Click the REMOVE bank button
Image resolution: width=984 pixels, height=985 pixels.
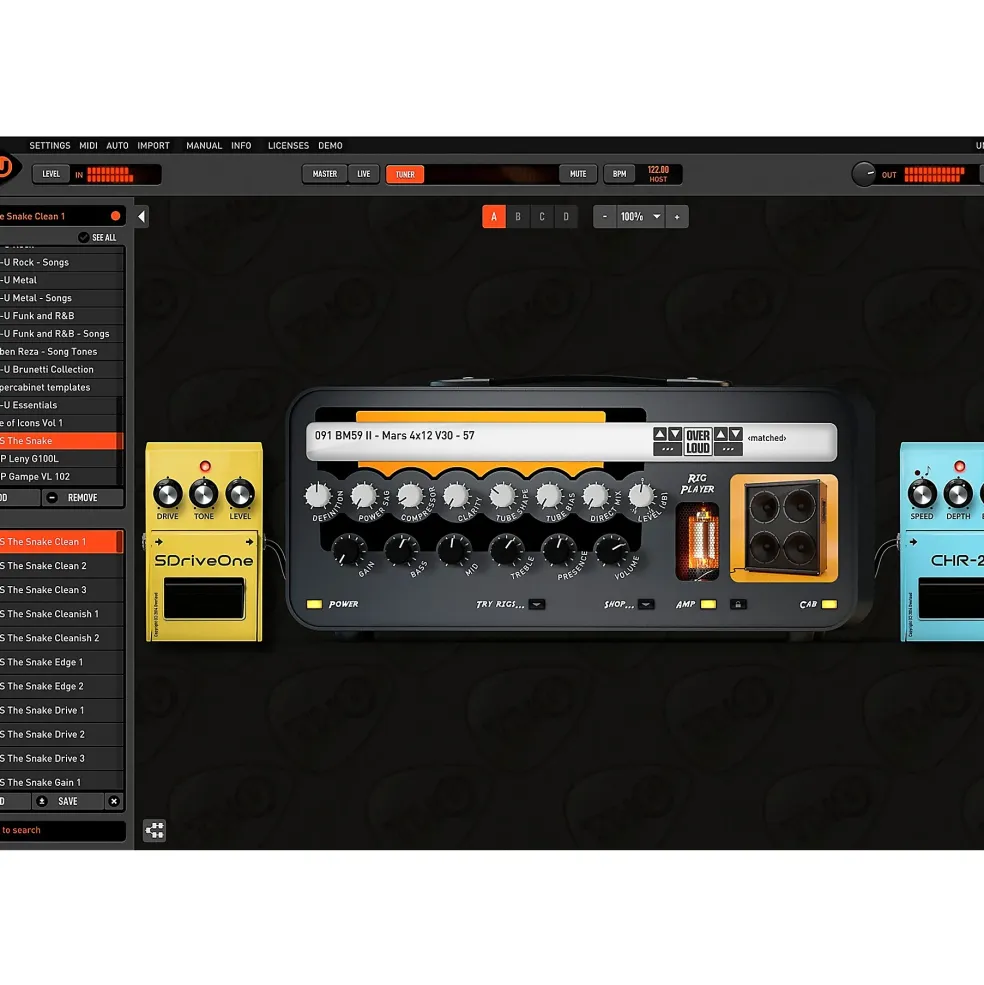[83, 498]
